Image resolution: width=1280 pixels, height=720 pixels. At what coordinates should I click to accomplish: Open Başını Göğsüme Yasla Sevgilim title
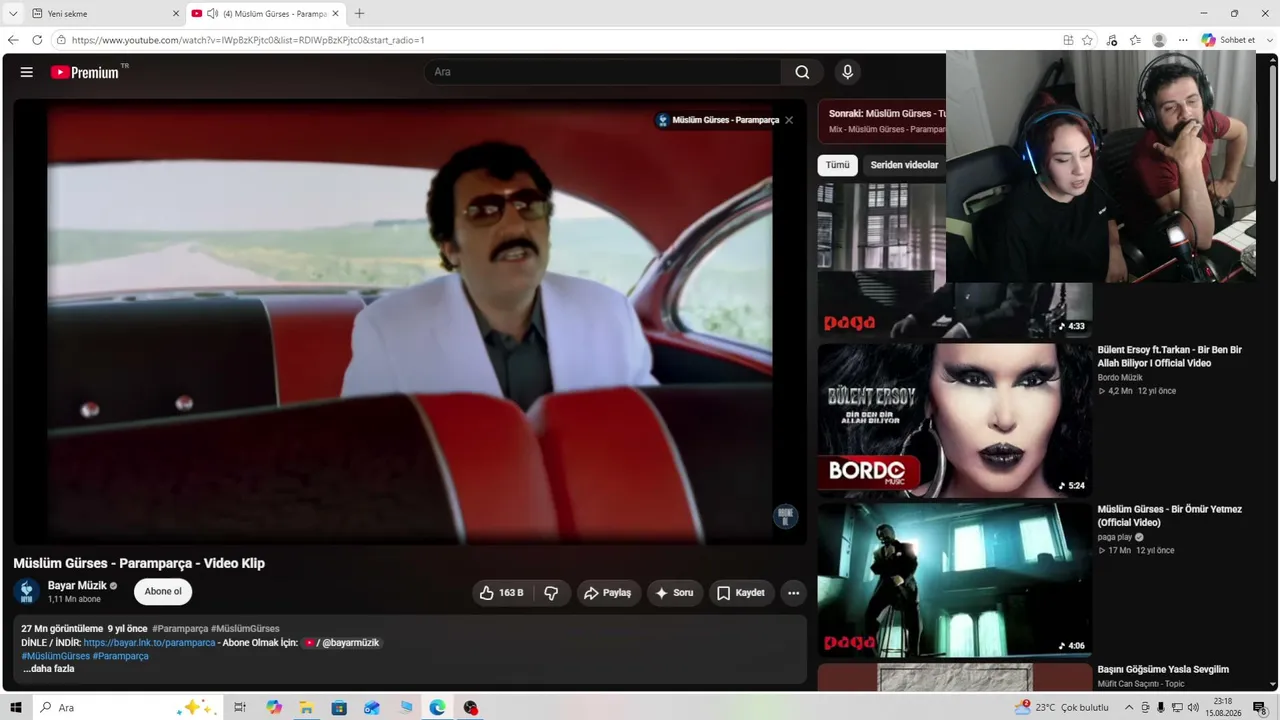click(x=1163, y=669)
